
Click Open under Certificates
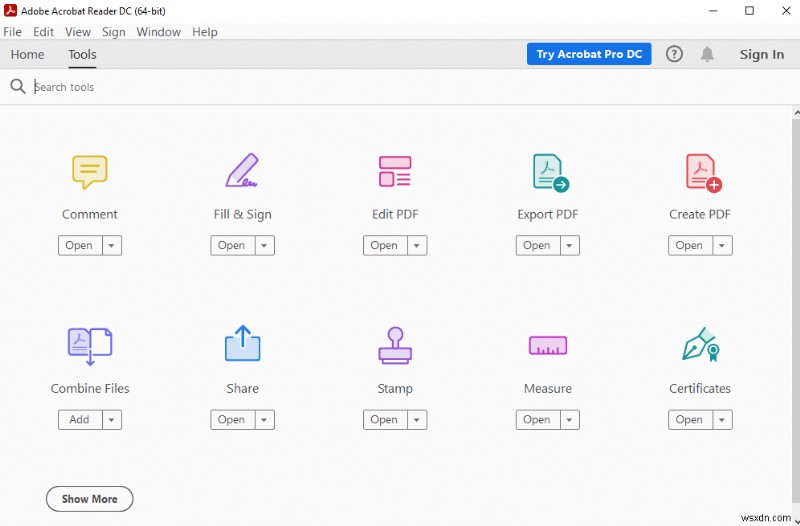point(690,420)
